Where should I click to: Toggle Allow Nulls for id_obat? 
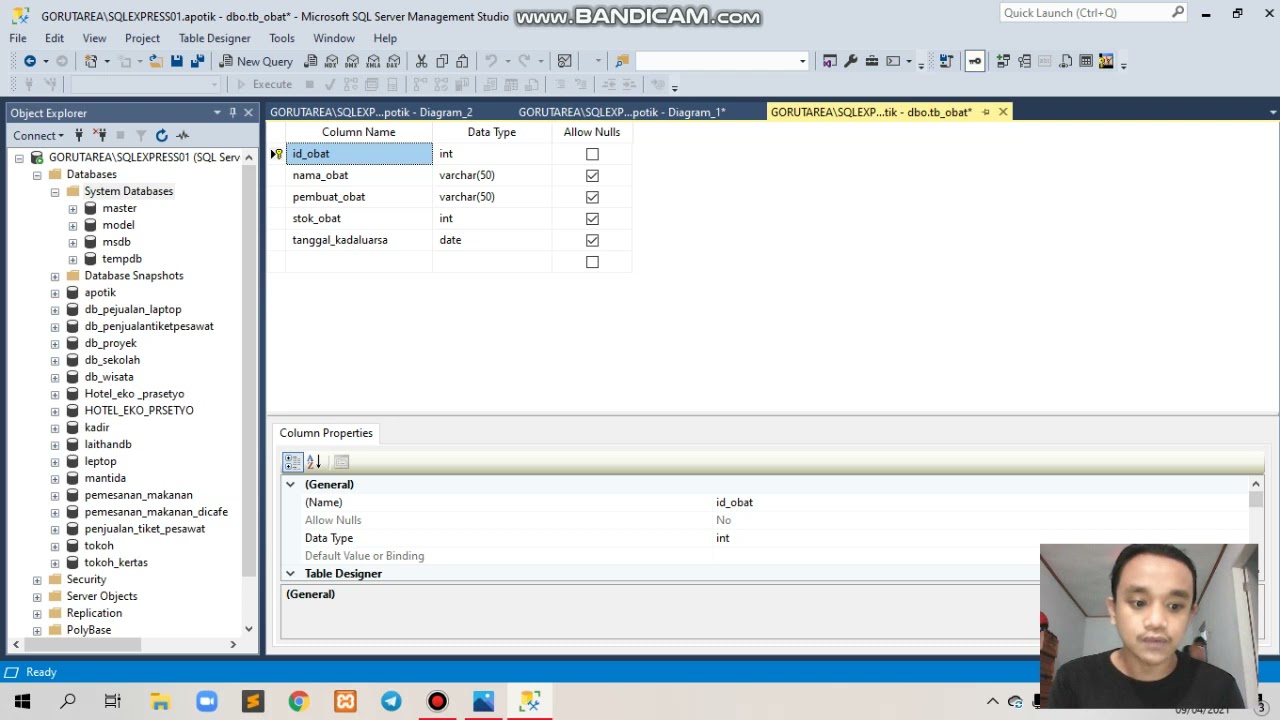click(x=592, y=154)
